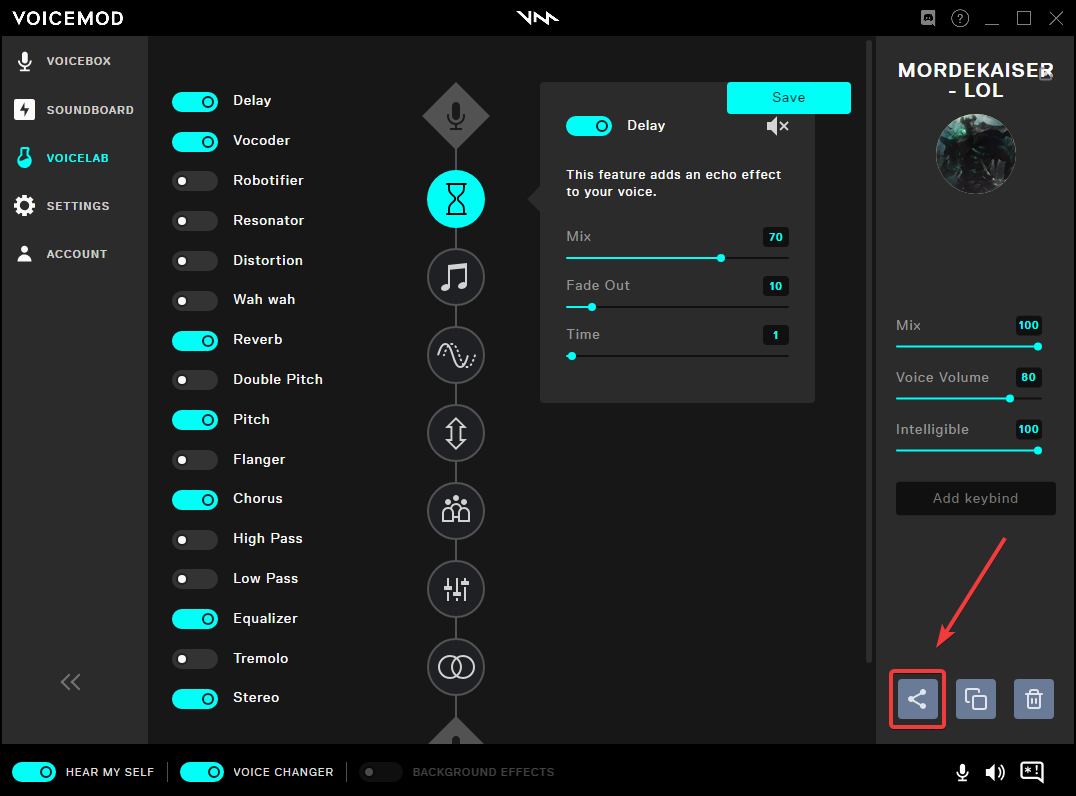Turn off the Reverb effect
Viewport: 1076px width, 796px height.
click(195, 340)
